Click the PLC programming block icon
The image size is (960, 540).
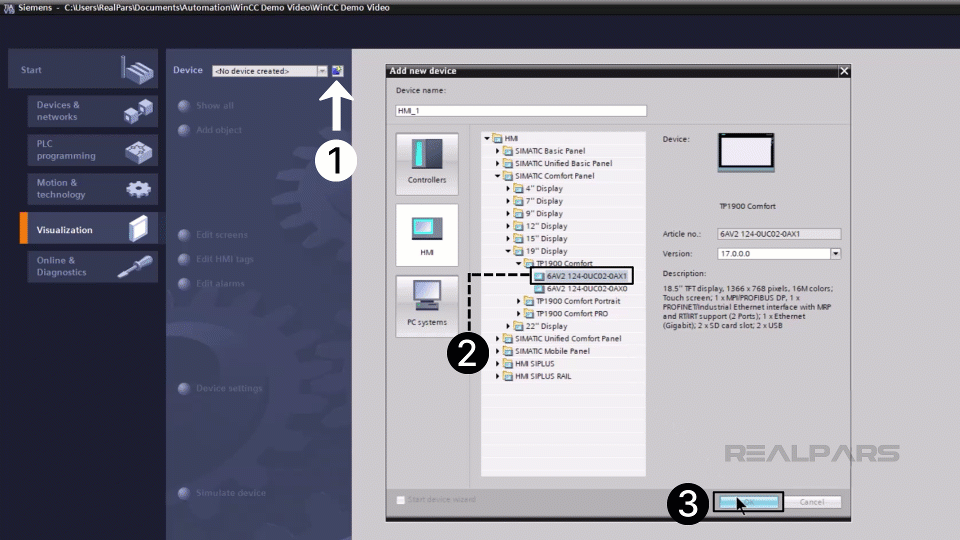point(138,151)
